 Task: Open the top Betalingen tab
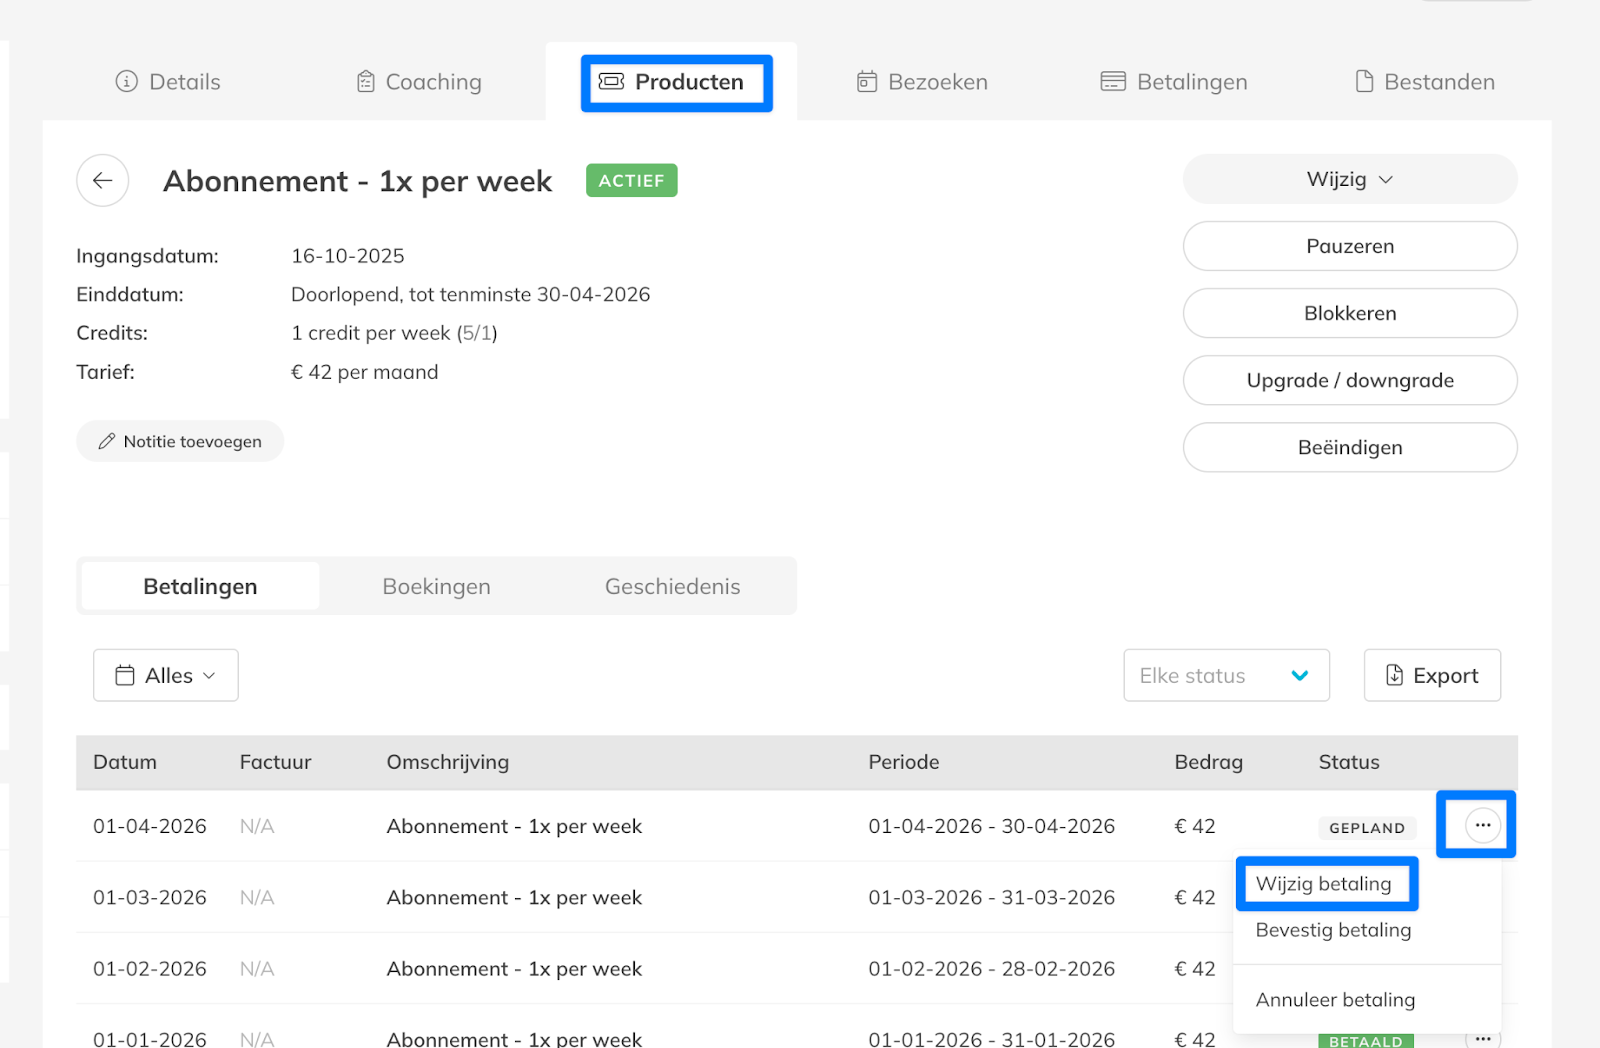pos(1174,82)
